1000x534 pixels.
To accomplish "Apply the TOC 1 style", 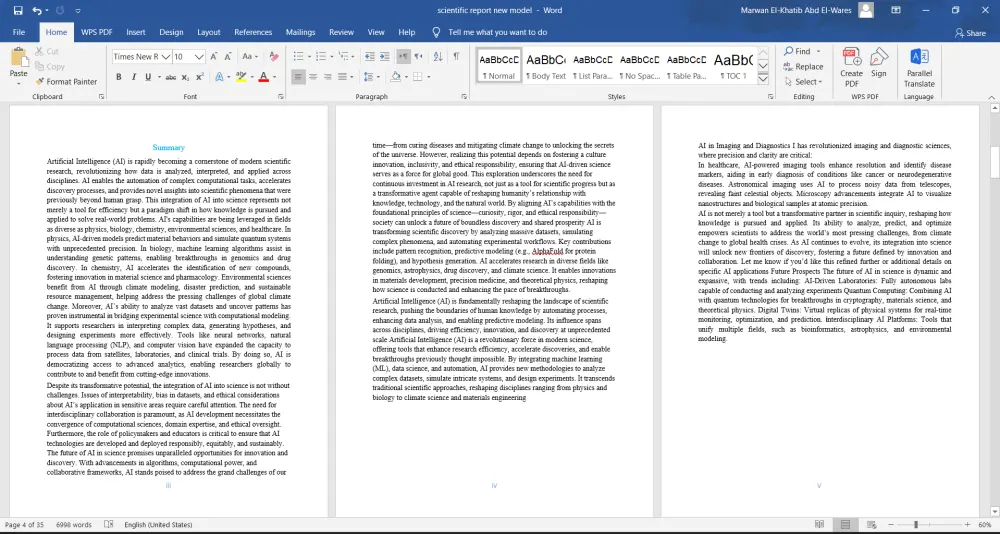I will pos(733,66).
